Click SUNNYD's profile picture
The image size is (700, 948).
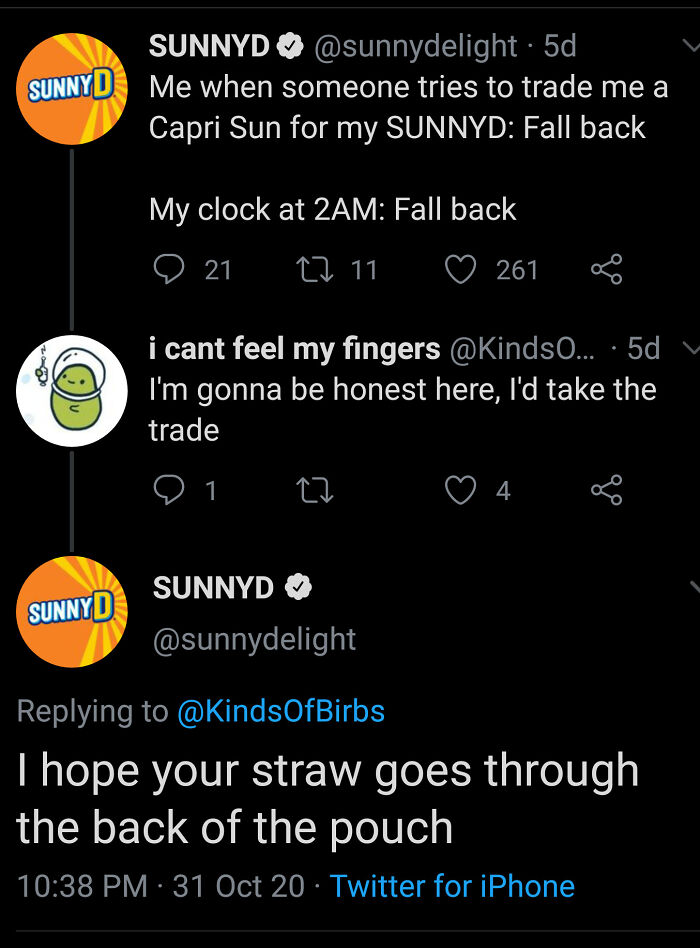pos(72,88)
